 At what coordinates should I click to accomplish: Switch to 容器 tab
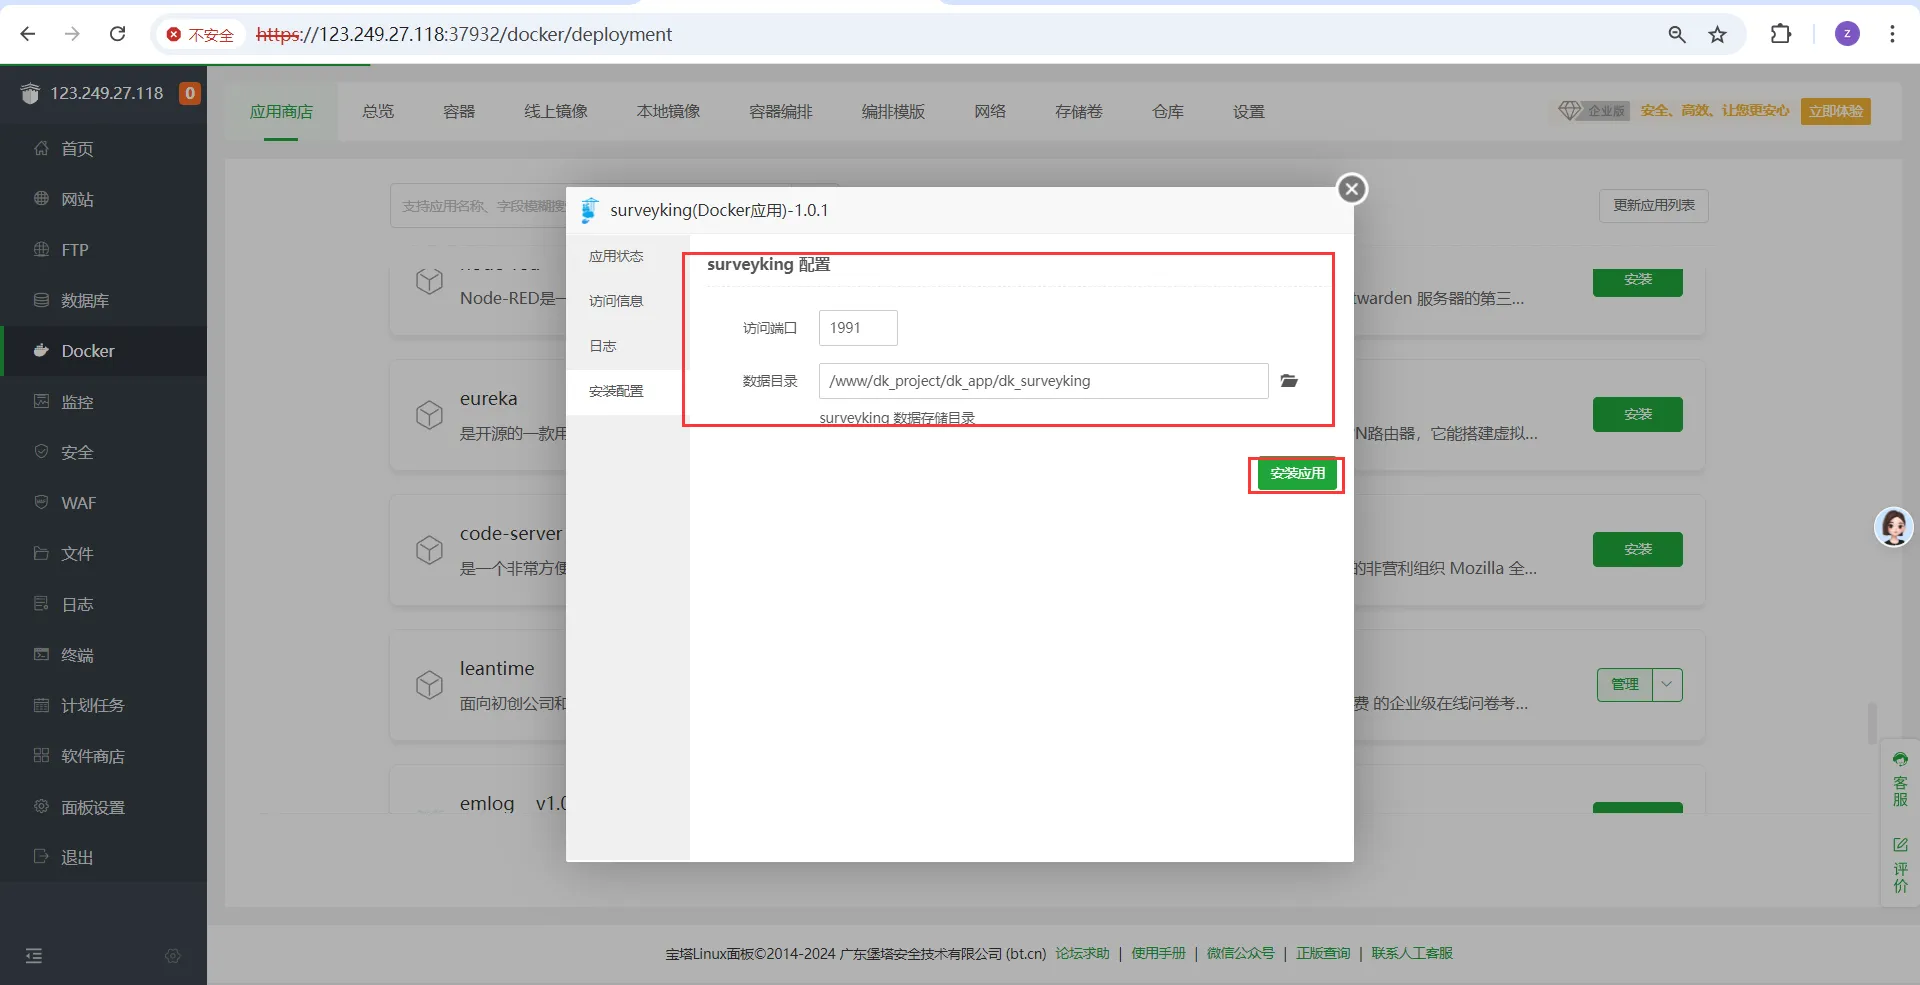(459, 111)
